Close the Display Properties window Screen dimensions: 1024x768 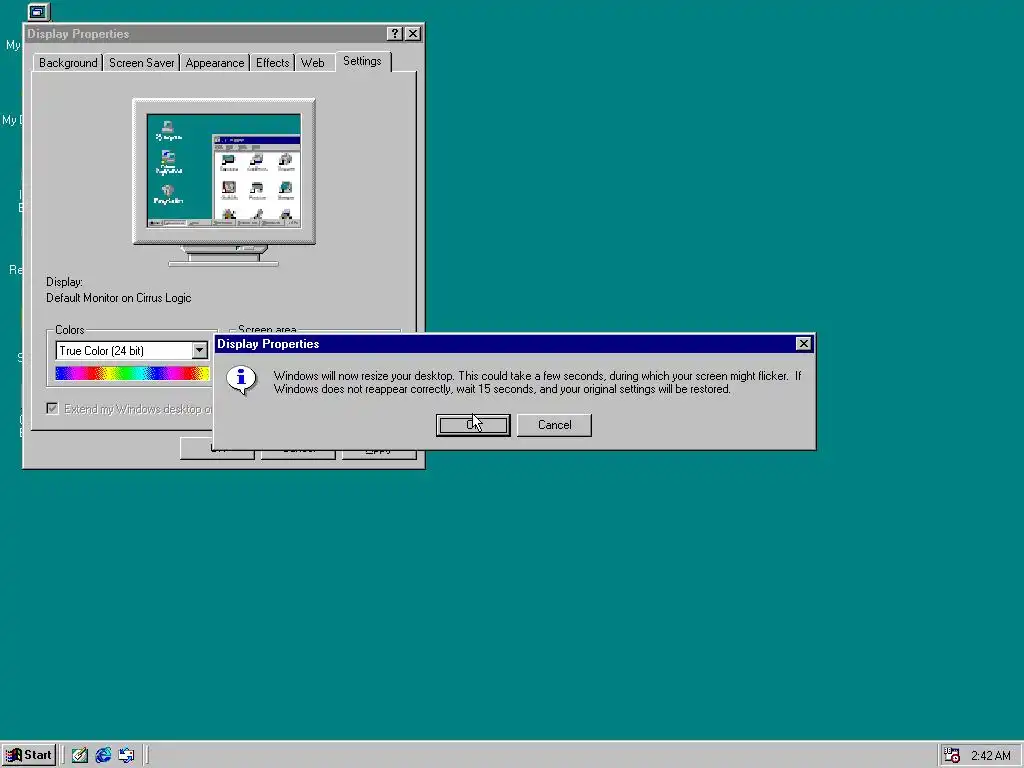click(x=413, y=34)
